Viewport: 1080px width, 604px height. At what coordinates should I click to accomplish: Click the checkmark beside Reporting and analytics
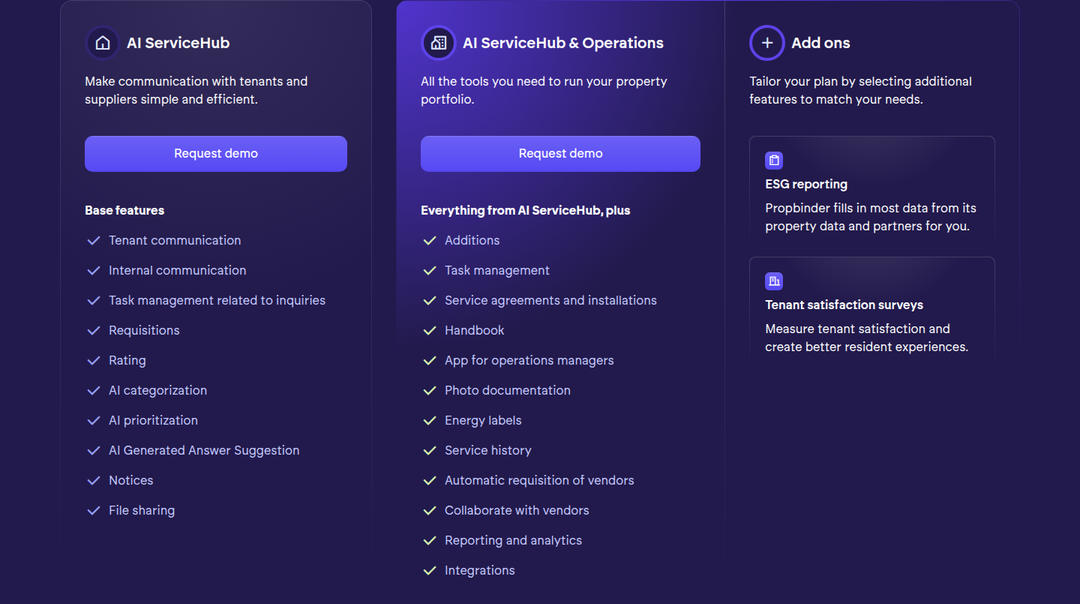tap(430, 541)
